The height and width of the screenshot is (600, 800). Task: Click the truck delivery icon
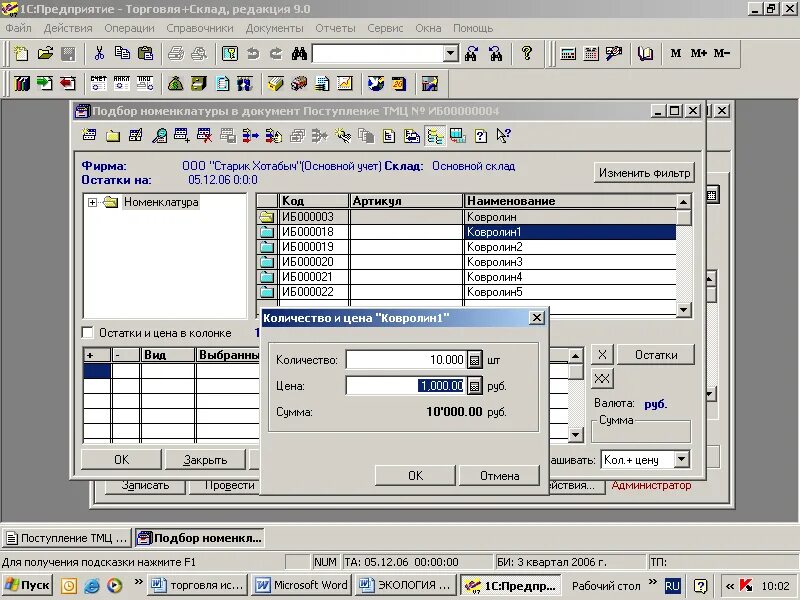(x=299, y=83)
